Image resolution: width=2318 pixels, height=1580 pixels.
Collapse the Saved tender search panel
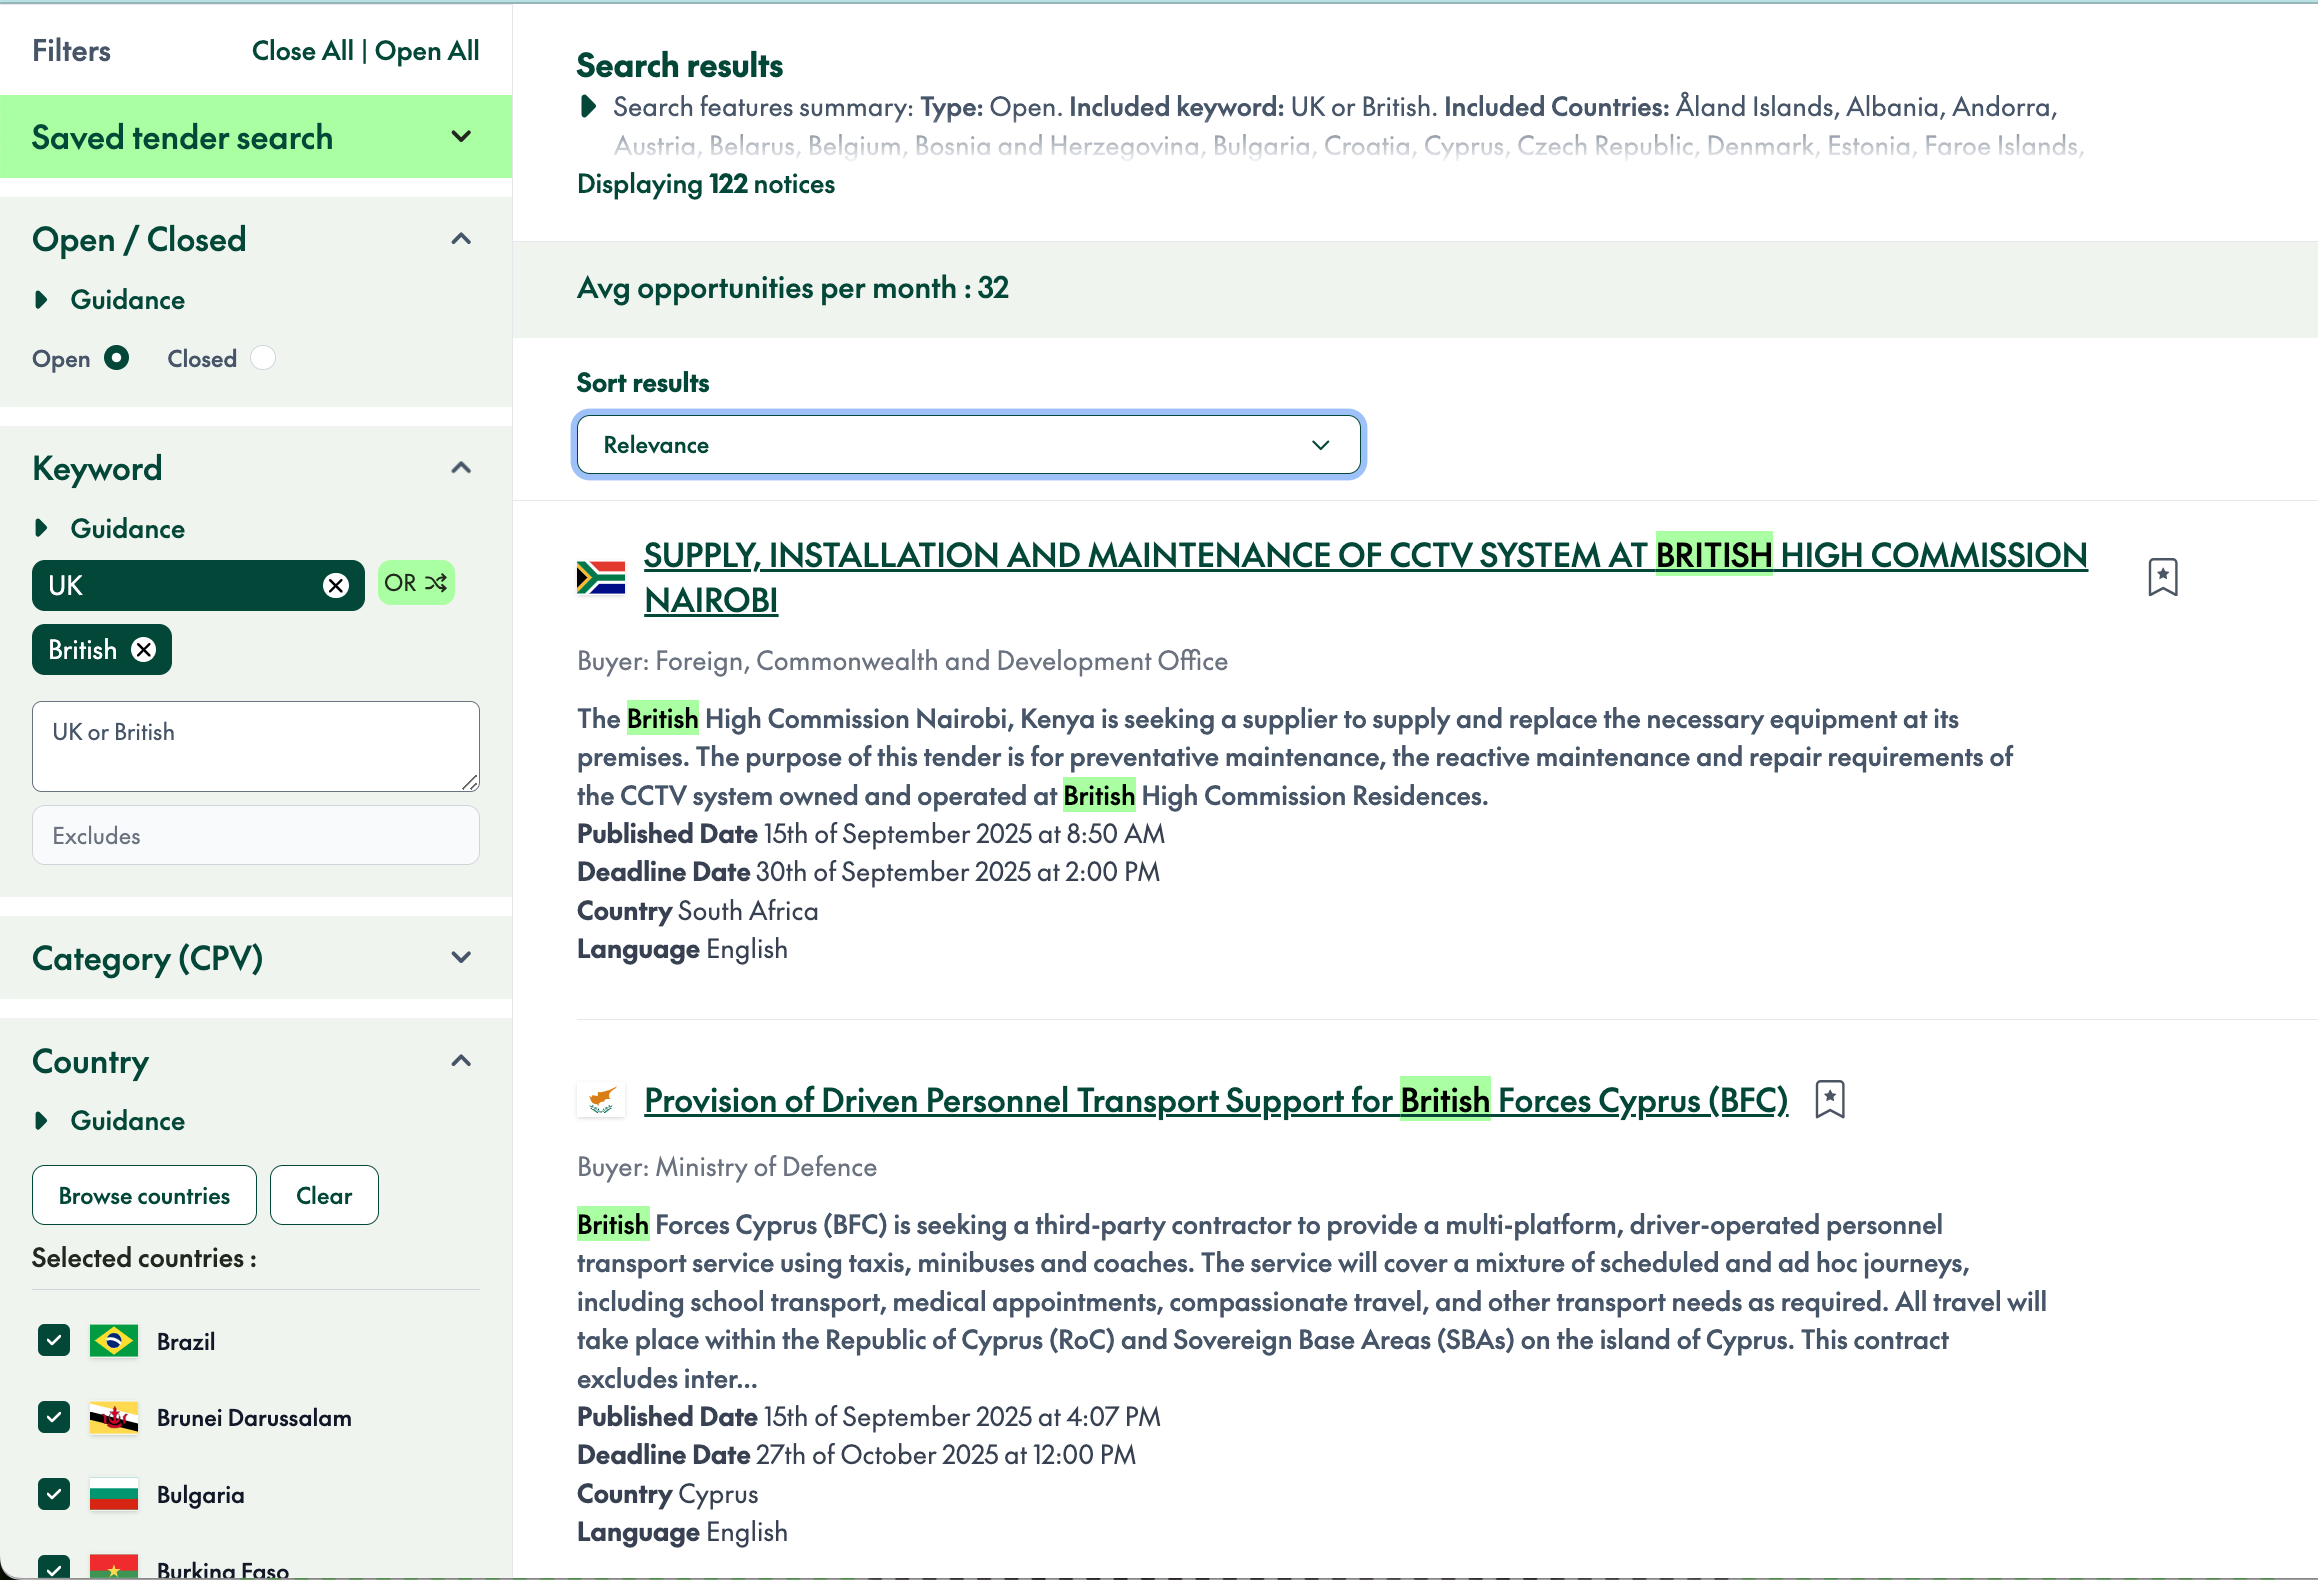click(461, 136)
